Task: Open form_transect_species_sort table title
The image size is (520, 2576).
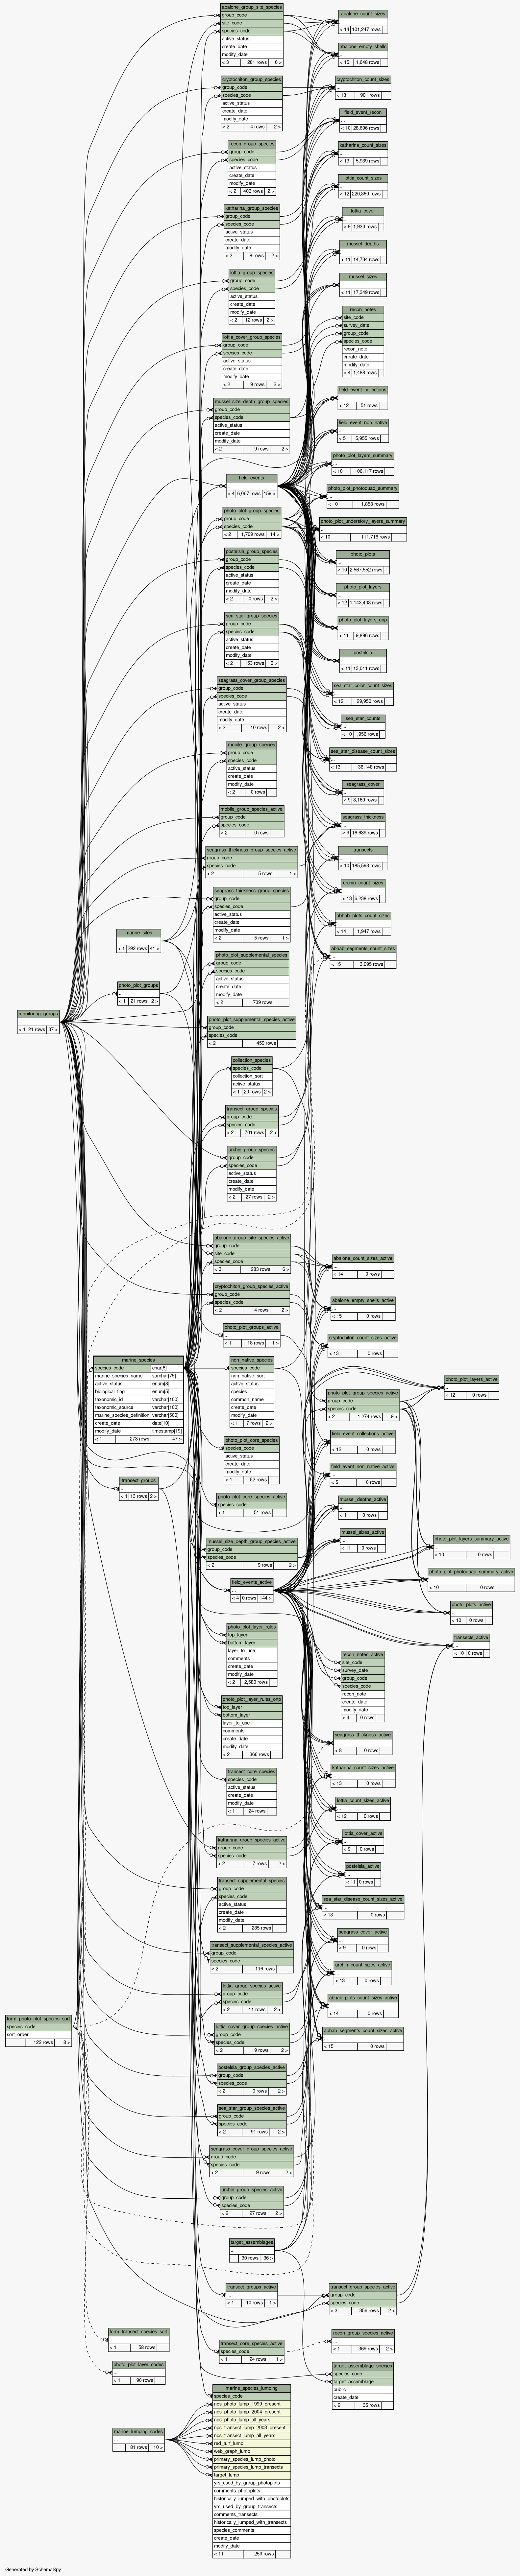Action: (139, 2332)
